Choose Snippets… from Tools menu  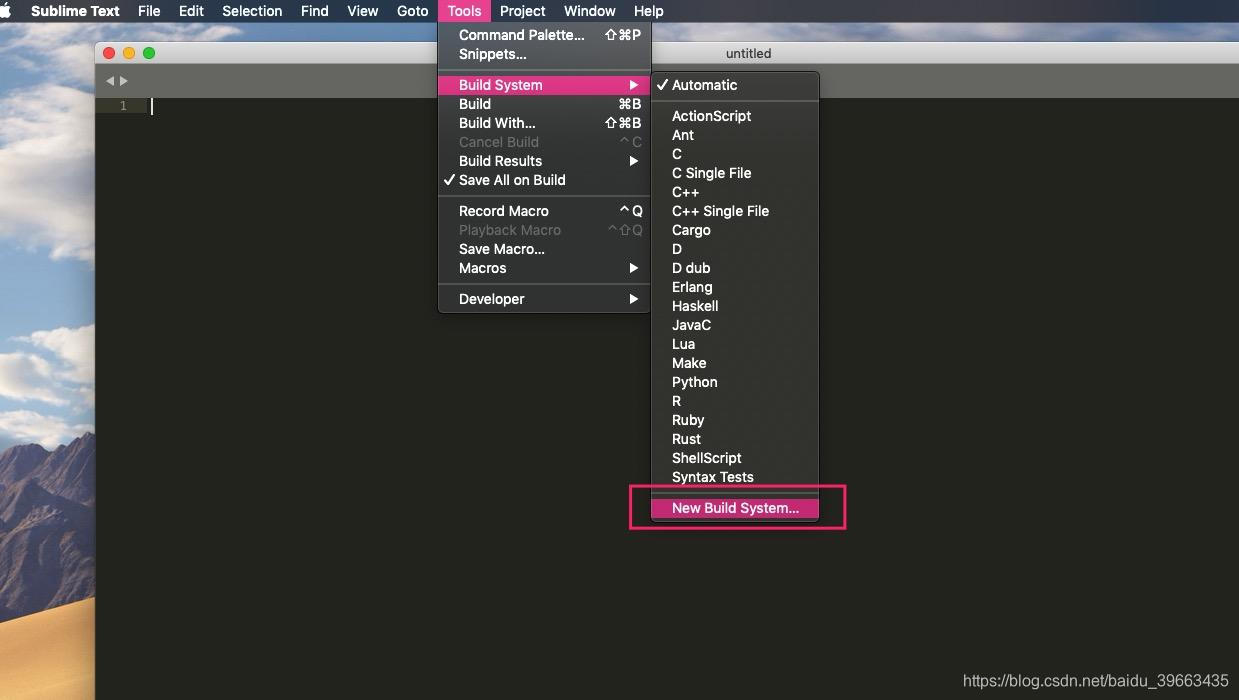(544, 54)
